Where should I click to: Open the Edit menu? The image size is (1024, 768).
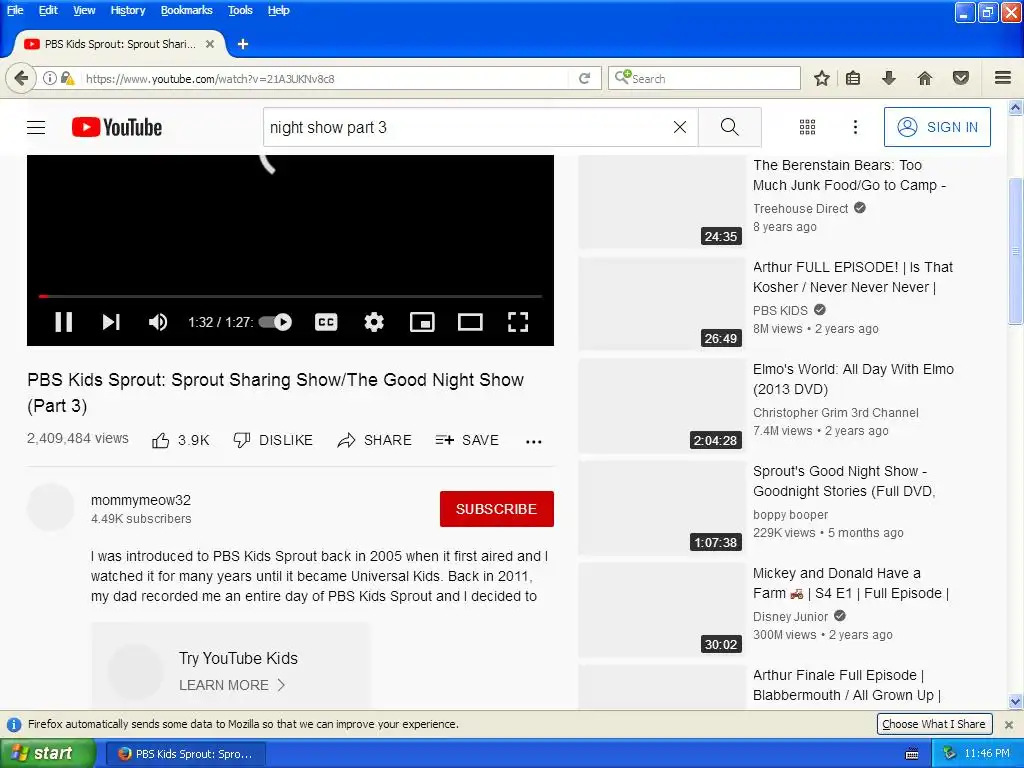pos(48,10)
